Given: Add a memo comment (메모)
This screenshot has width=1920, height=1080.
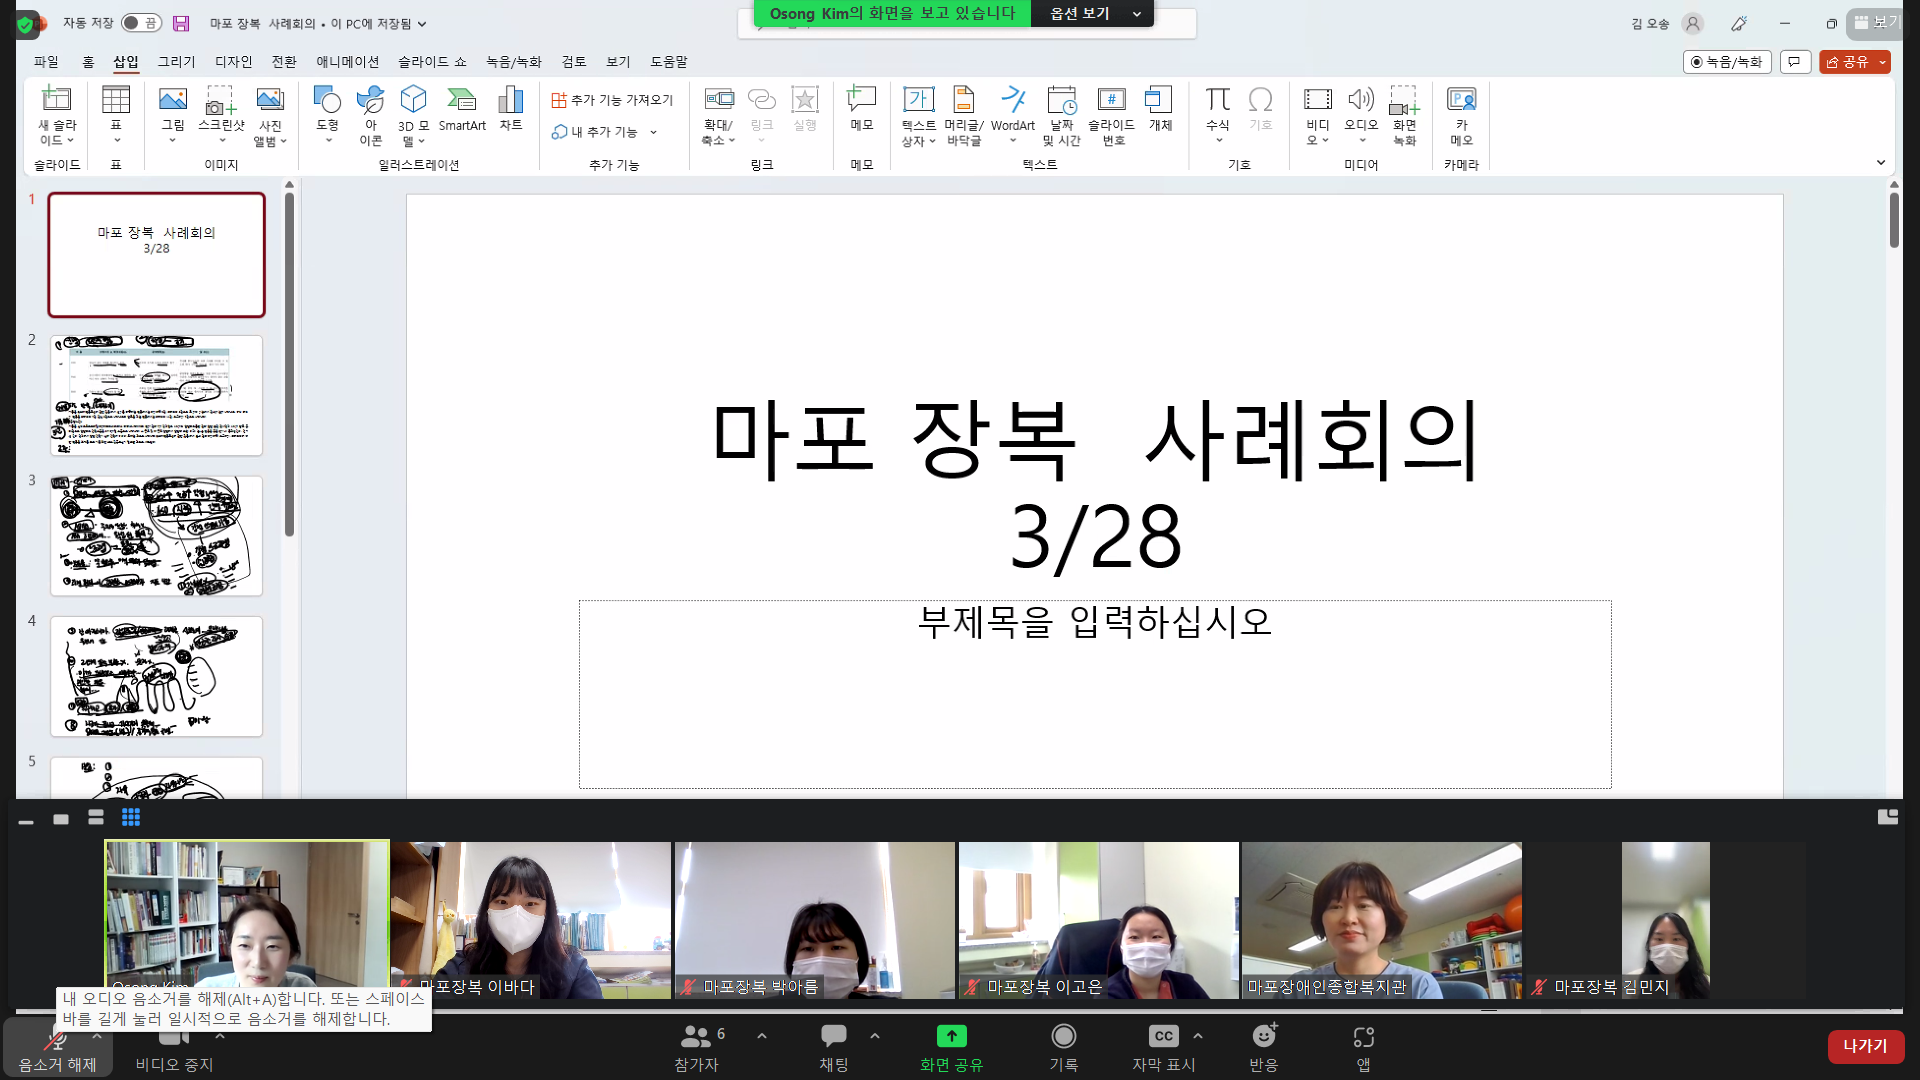Looking at the screenshot, I should click(861, 110).
